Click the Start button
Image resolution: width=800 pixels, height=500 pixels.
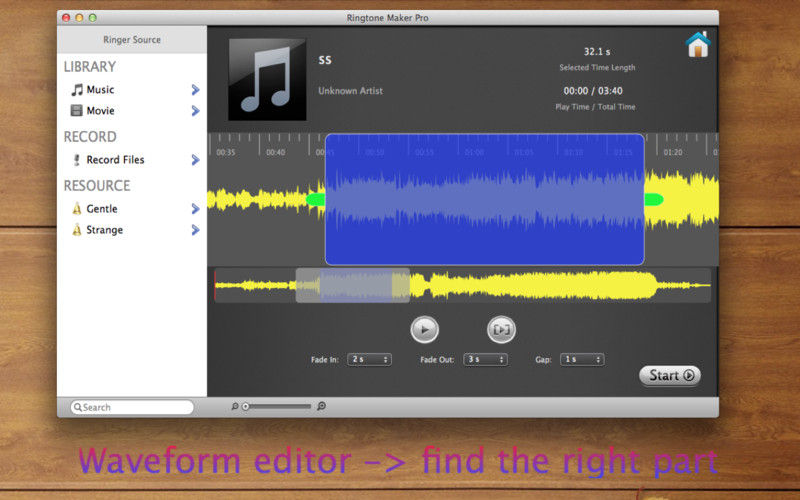(670, 376)
